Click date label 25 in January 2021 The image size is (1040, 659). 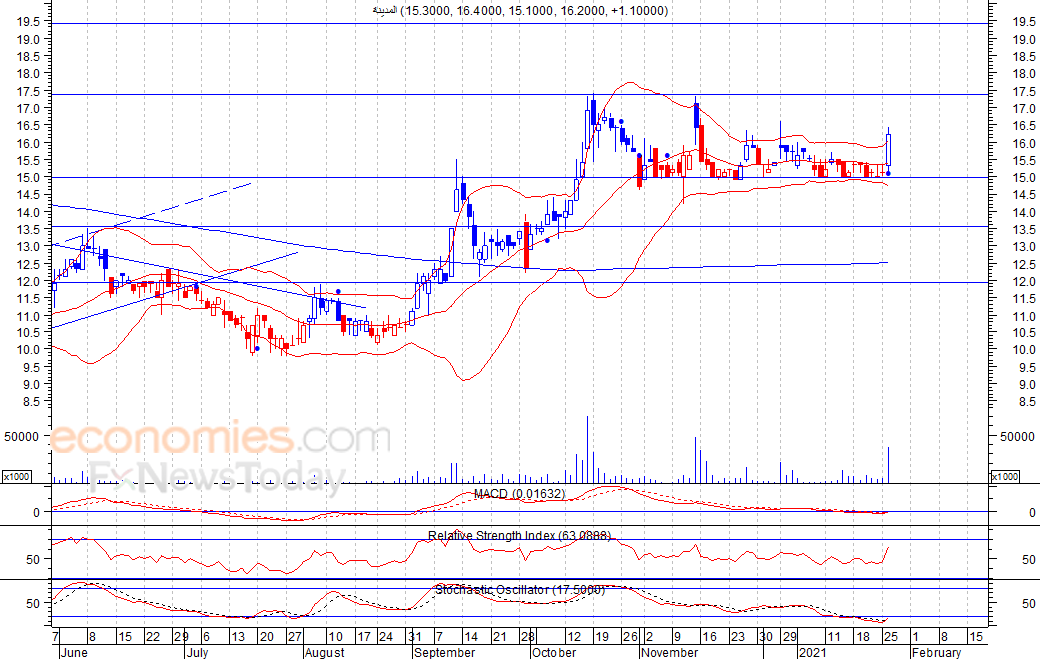(x=891, y=637)
